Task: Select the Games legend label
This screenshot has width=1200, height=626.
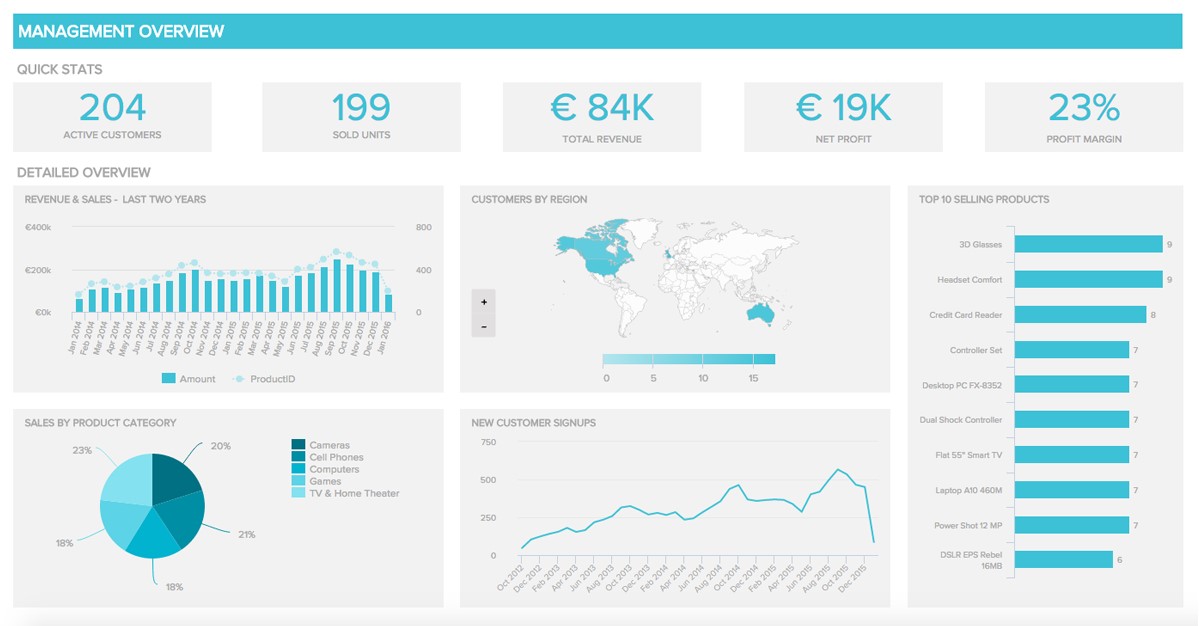Action: [323, 481]
